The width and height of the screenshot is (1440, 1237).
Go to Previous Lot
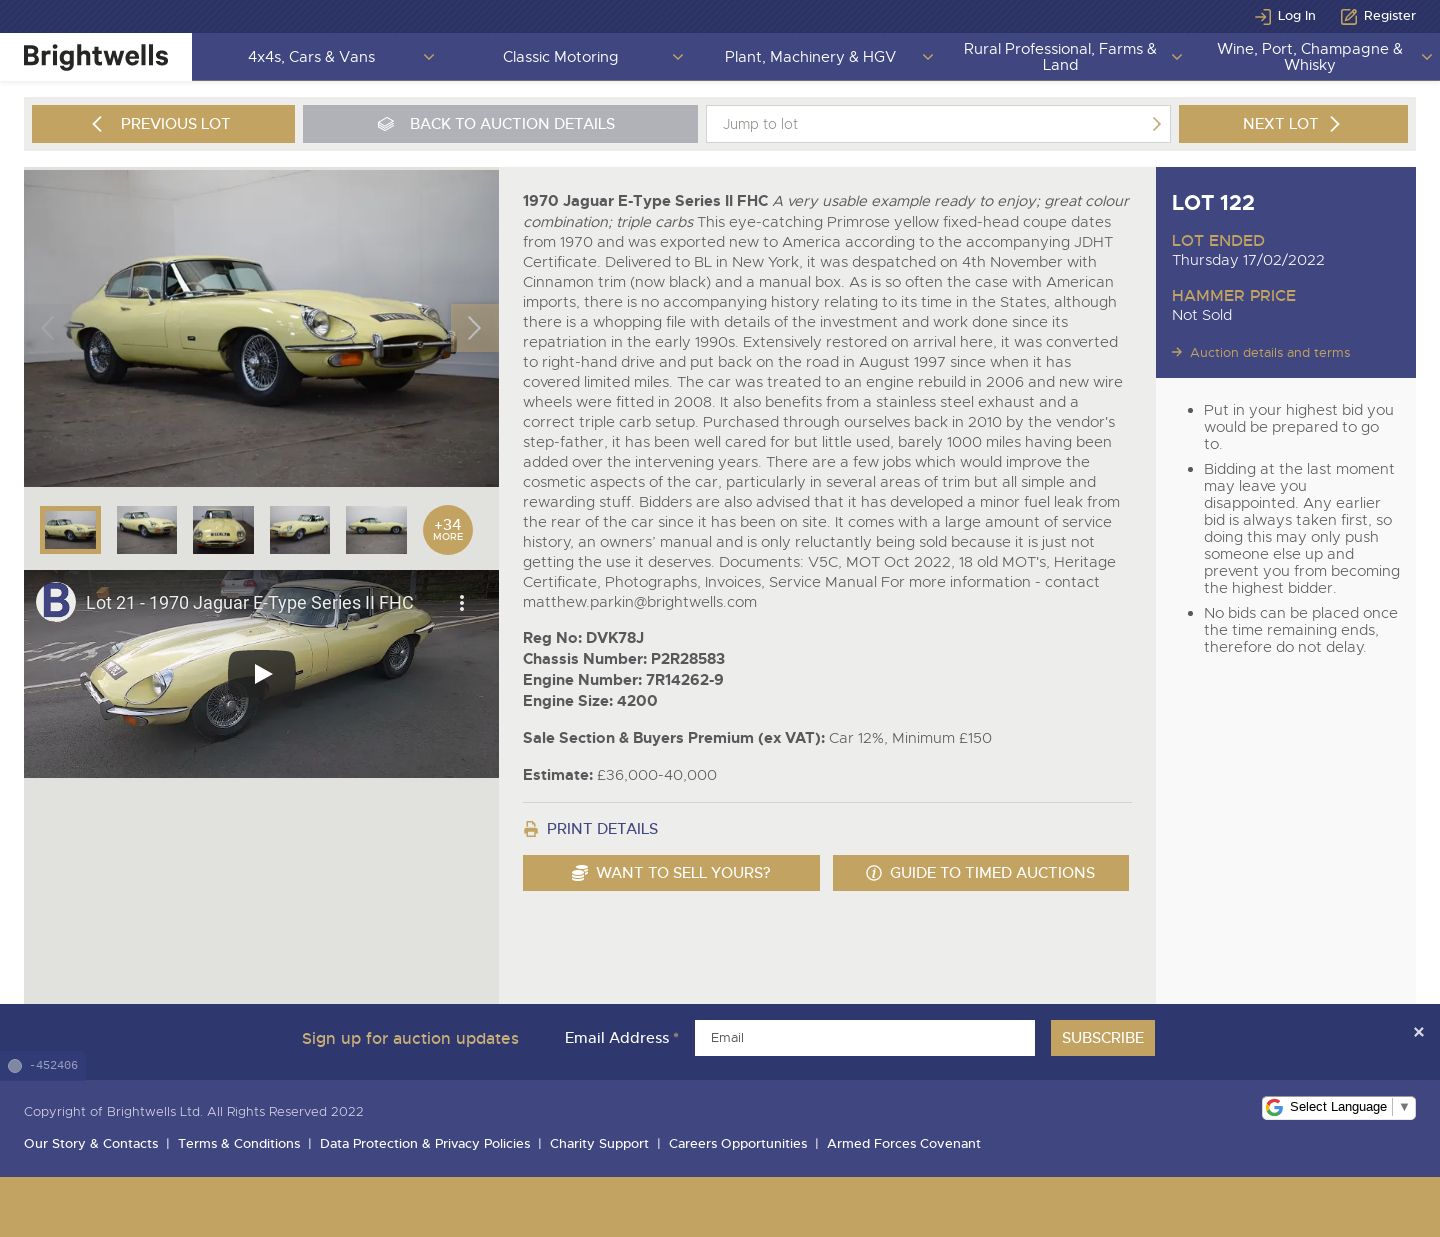[163, 124]
